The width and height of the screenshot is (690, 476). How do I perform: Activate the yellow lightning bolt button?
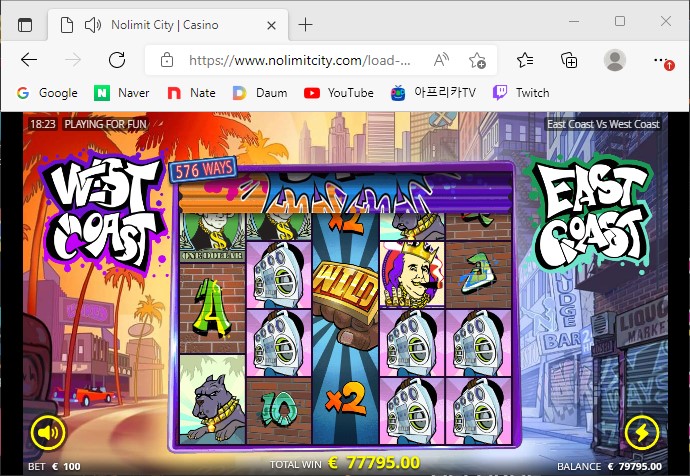(x=642, y=433)
